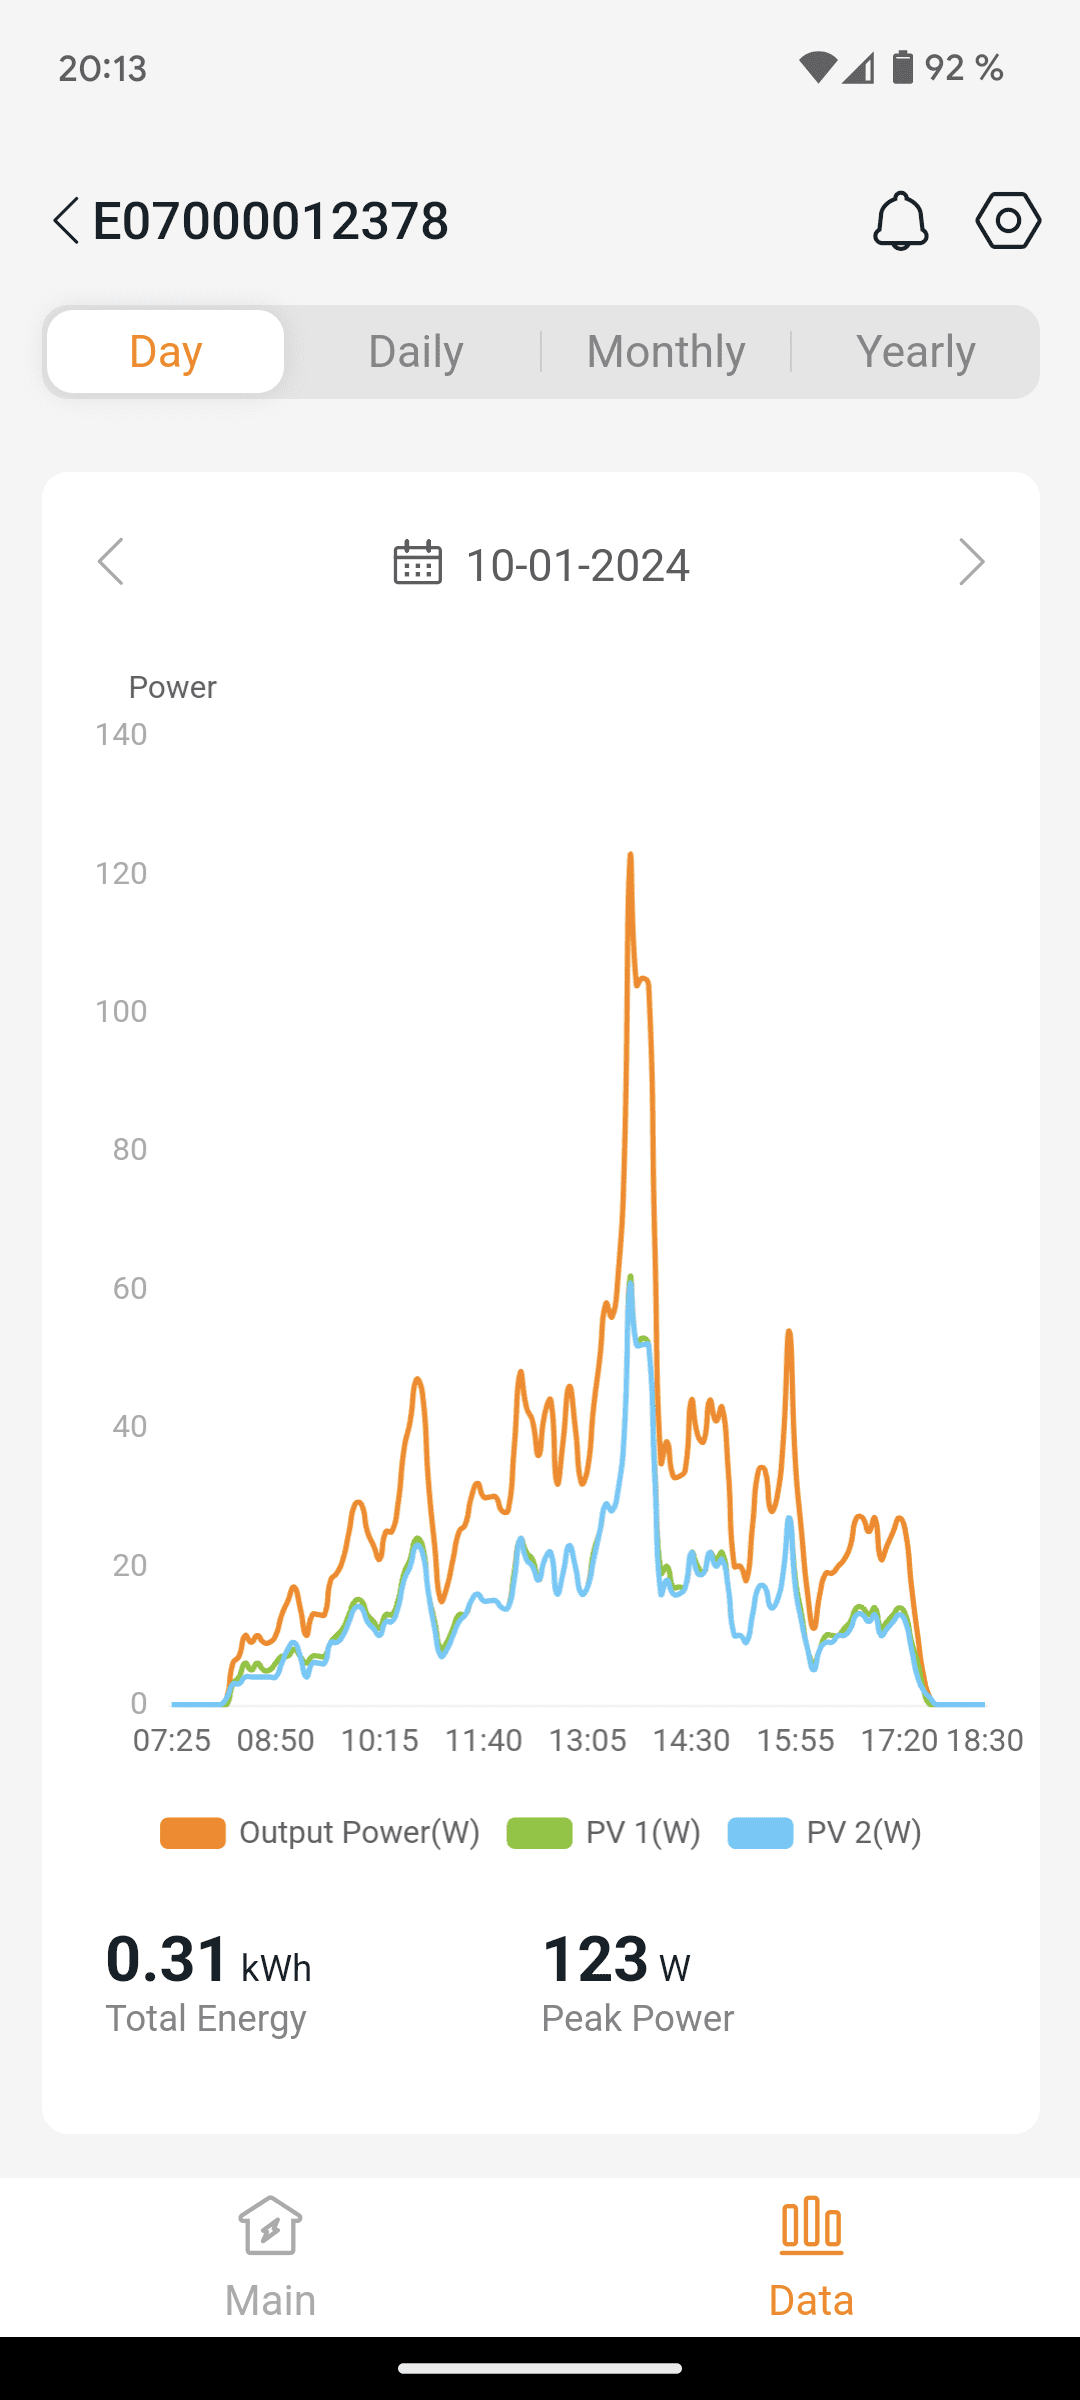Open device settings hexagon icon
The height and width of the screenshot is (2400, 1080).
tap(1008, 221)
